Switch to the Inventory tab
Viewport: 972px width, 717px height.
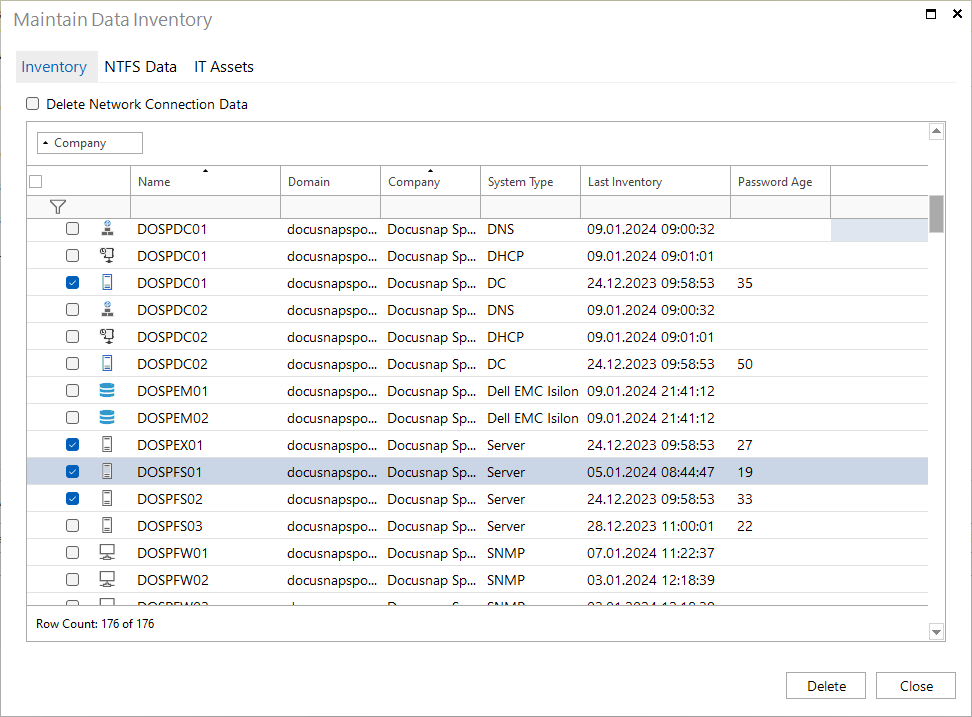54,67
